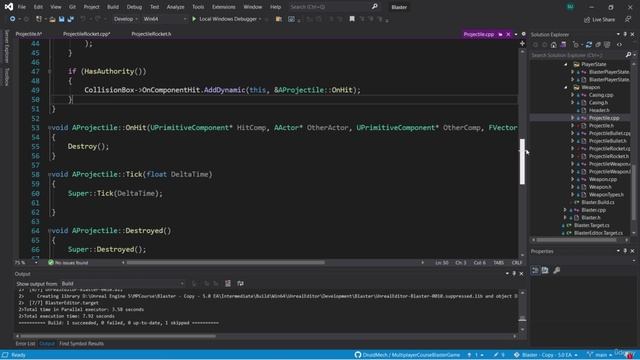The image size is (640, 360).
Task: Click GitHub repository icon in status bar
Action: coord(358,355)
